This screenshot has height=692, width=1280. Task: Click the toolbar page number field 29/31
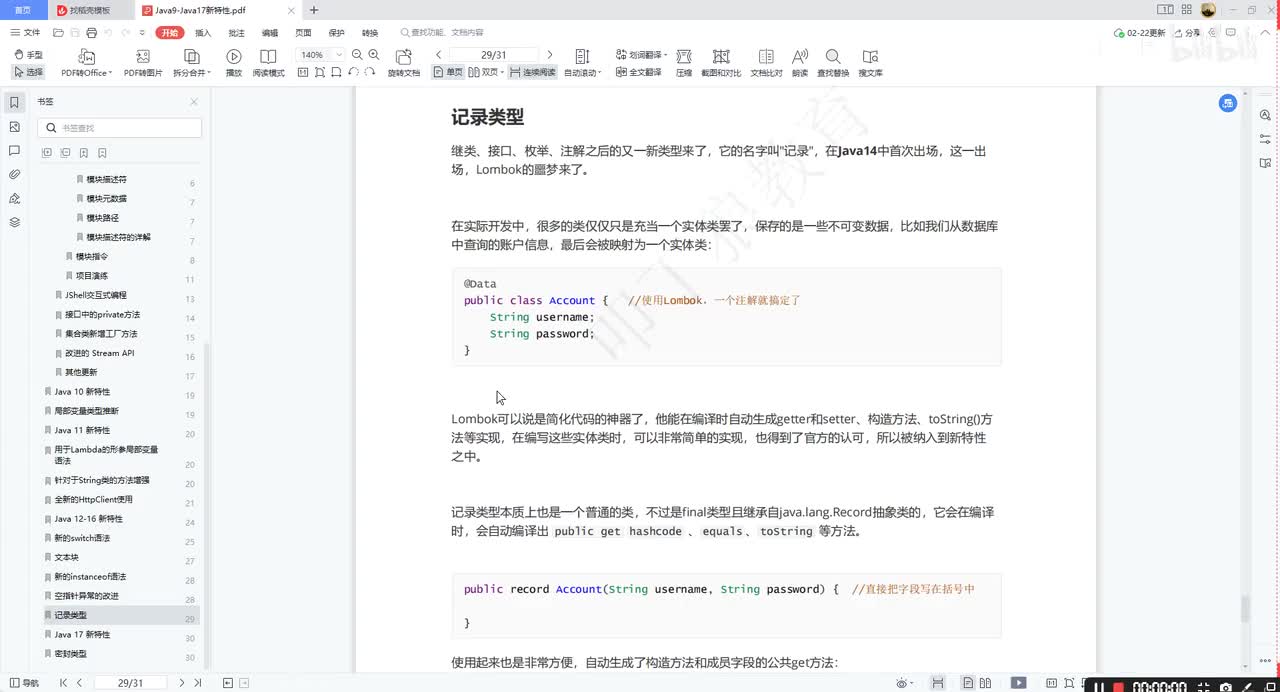coord(494,54)
